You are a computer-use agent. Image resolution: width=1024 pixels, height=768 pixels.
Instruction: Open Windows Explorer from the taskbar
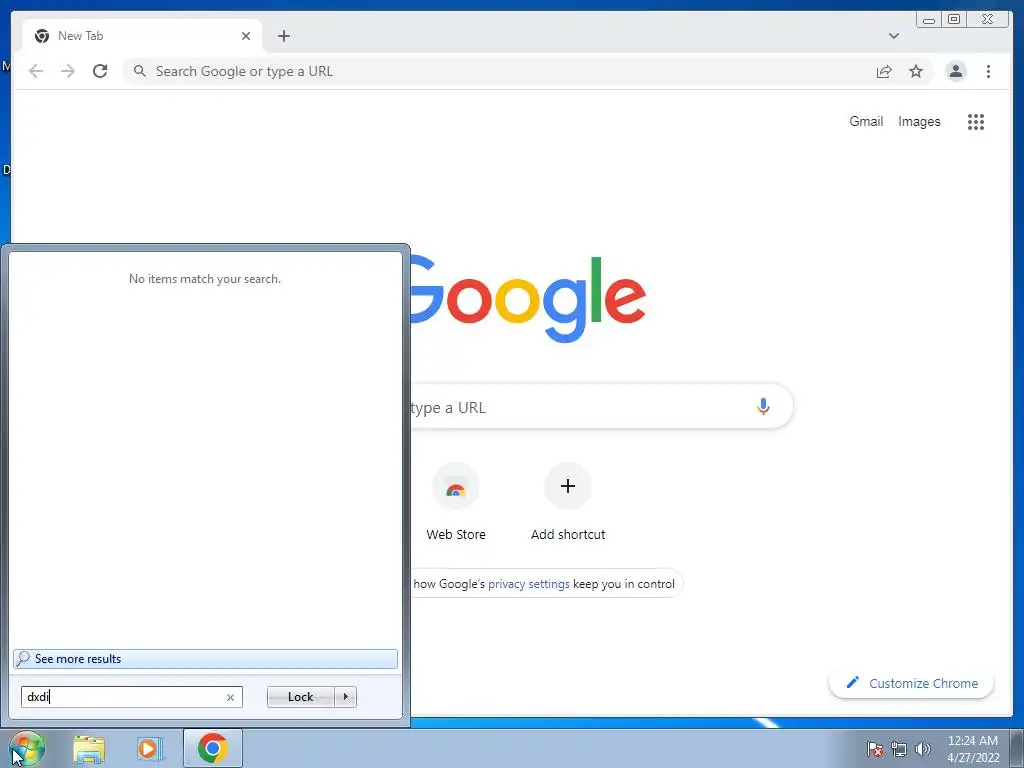pos(89,749)
